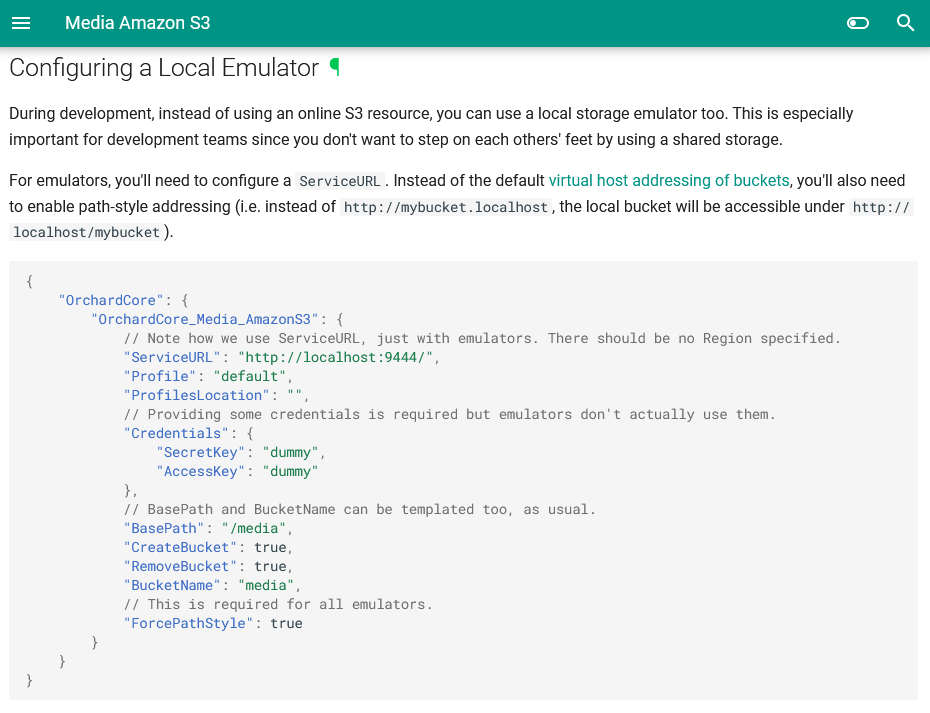Click the "RemoveBucket" JSON key

click(180, 566)
